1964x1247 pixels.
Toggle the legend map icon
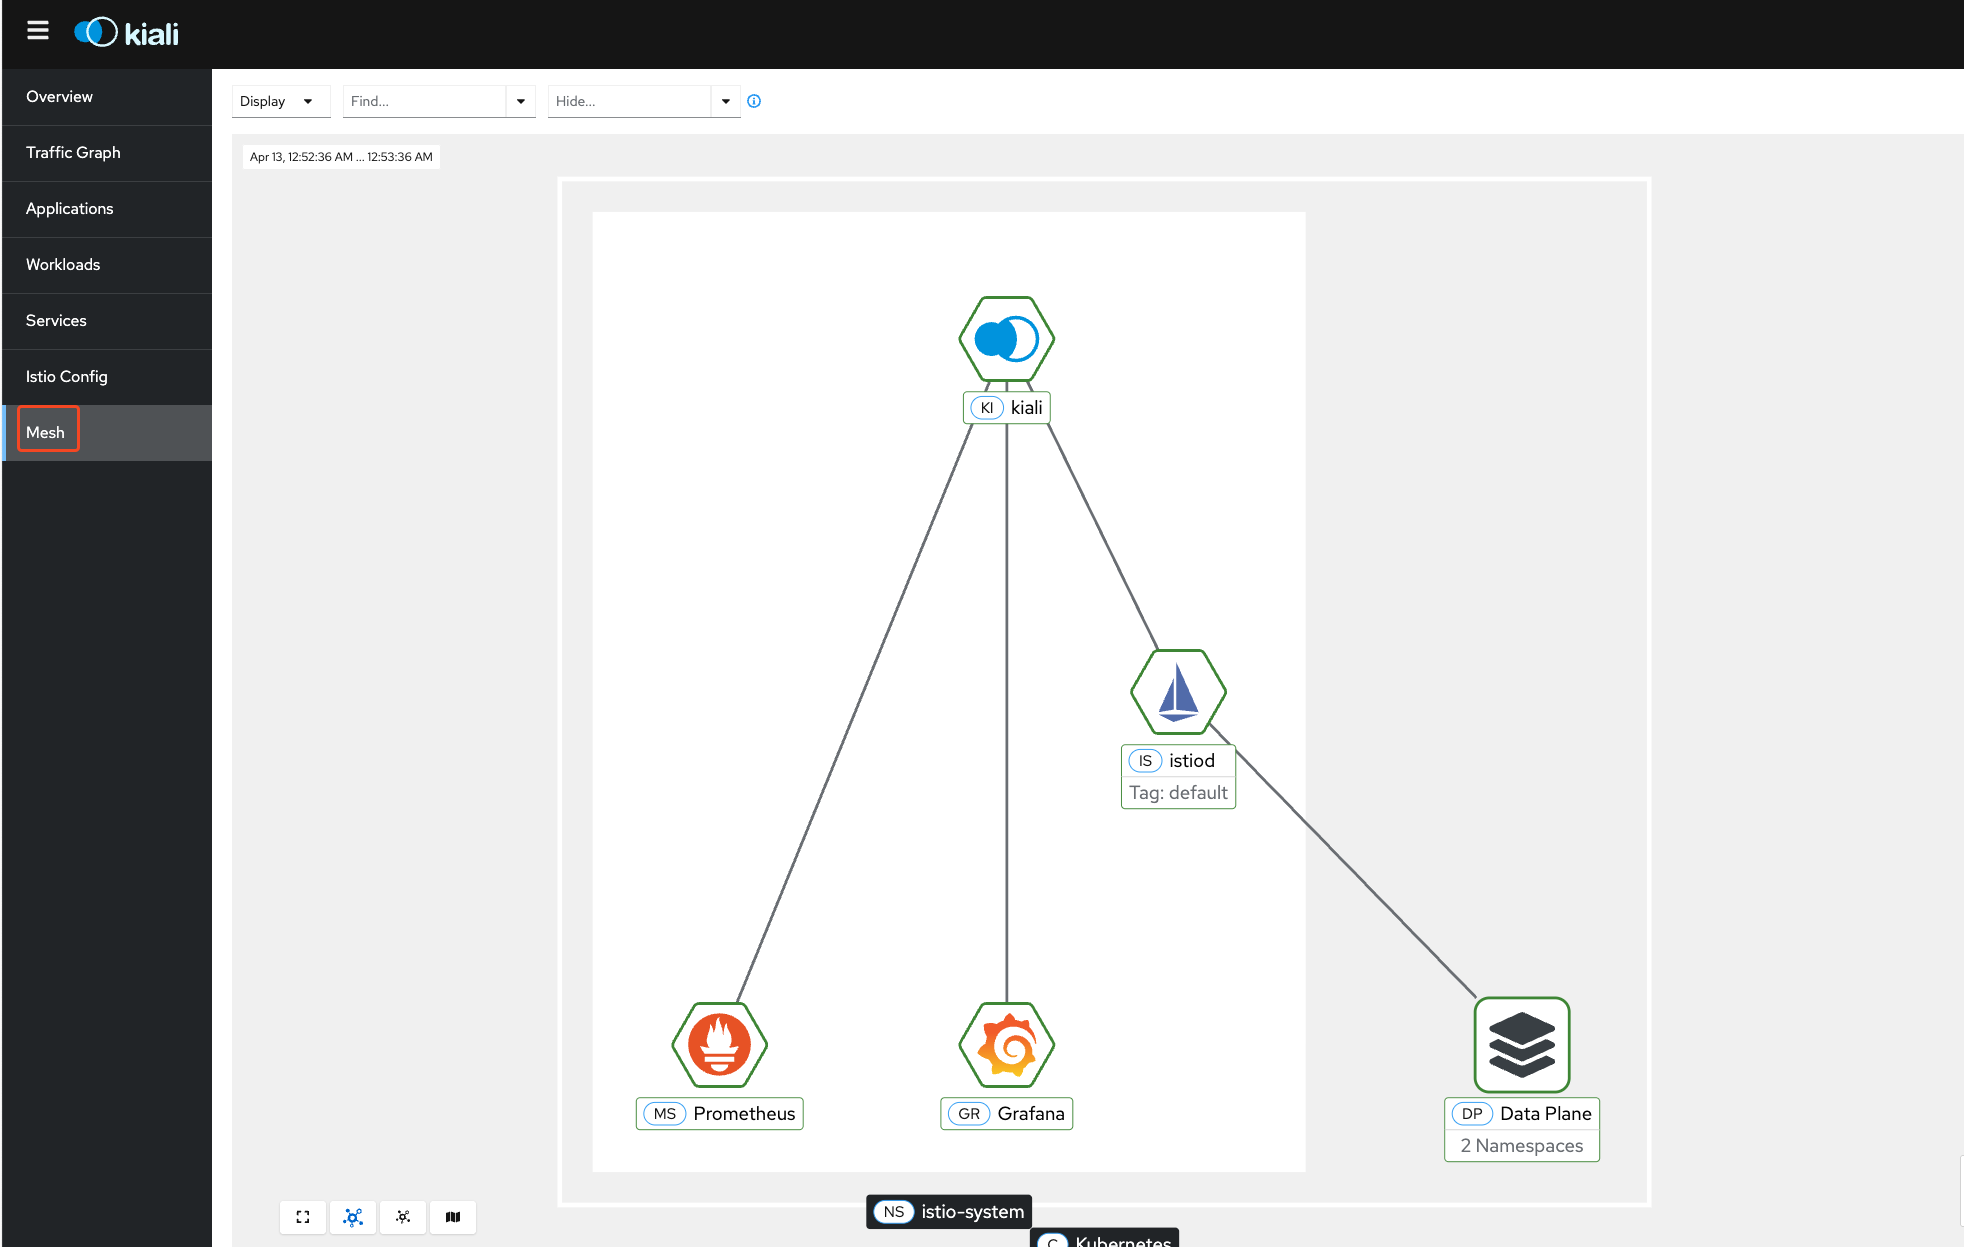pos(453,1217)
